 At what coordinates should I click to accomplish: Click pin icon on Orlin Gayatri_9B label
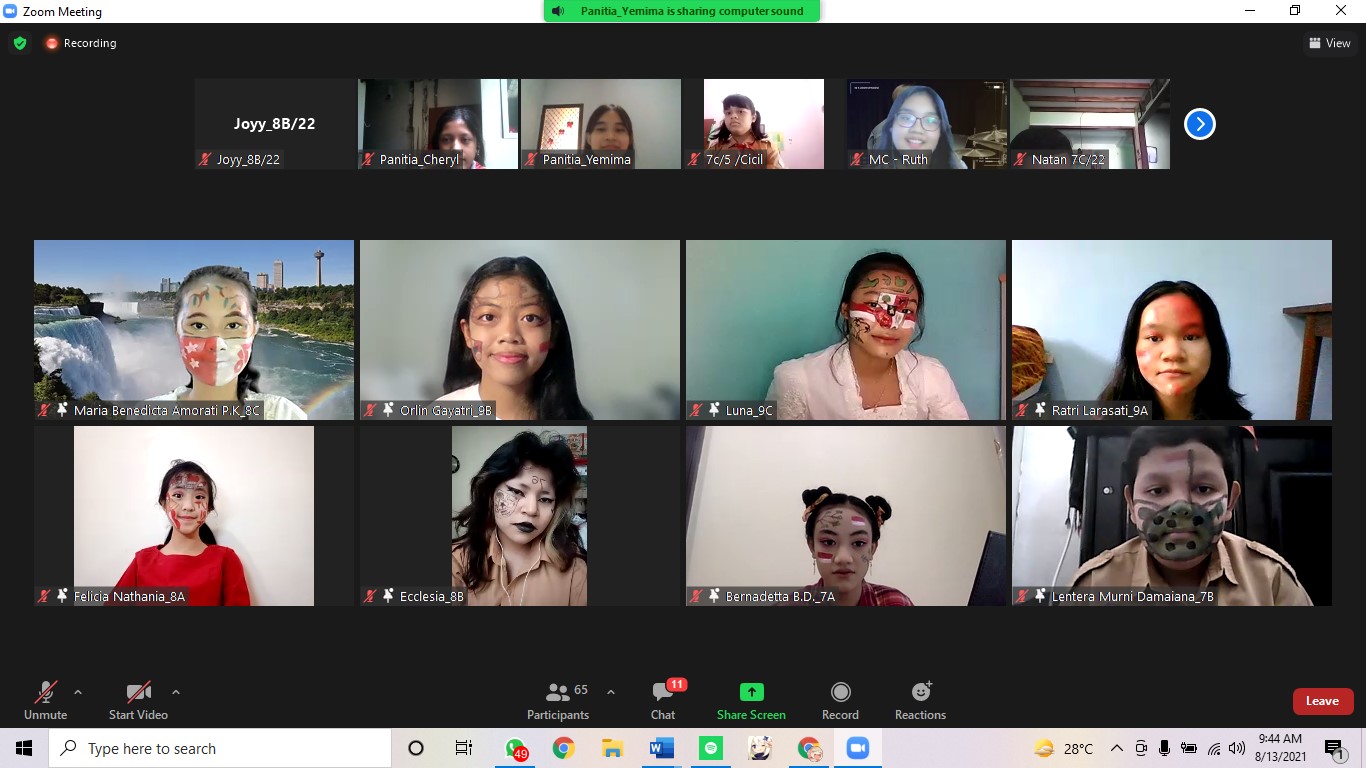pyautogui.click(x=388, y=410)
